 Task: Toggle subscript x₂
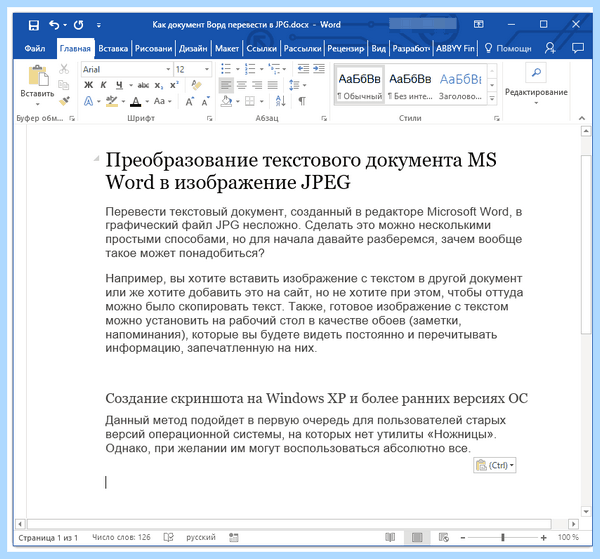[159, 85]
